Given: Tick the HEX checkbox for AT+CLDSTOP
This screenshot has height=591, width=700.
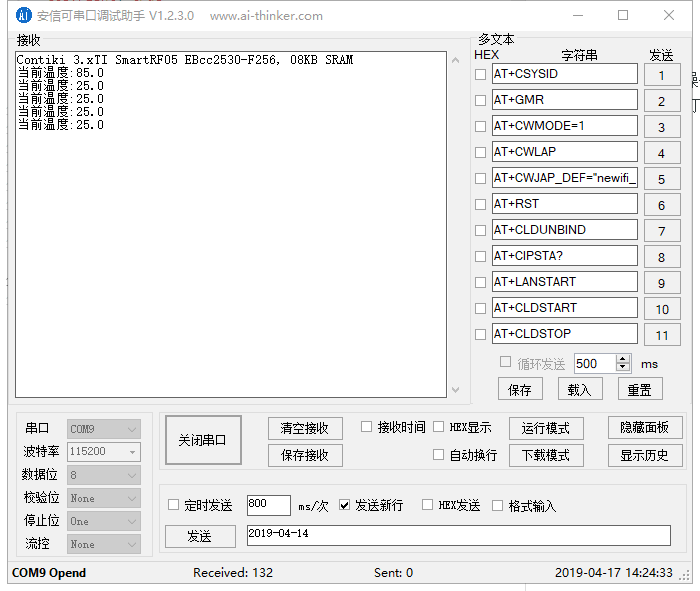Looking at the screenshot, I should 480,334.
